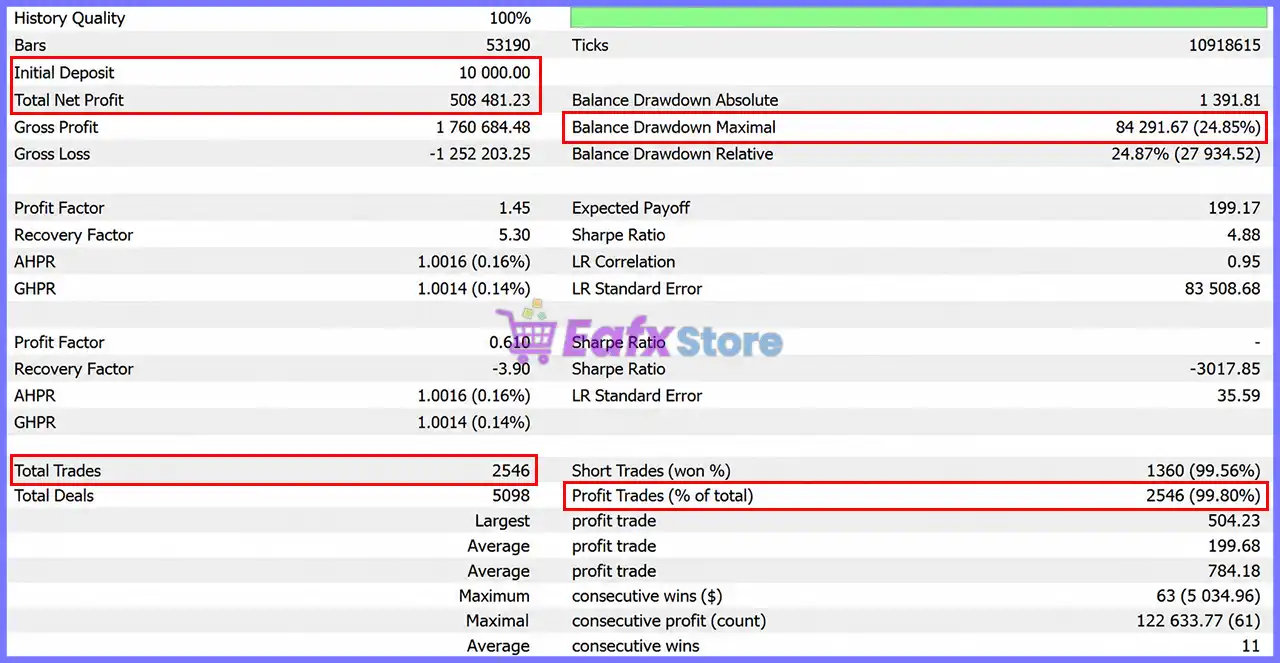Select the "Total Trades" label

(x=57, y=471)
